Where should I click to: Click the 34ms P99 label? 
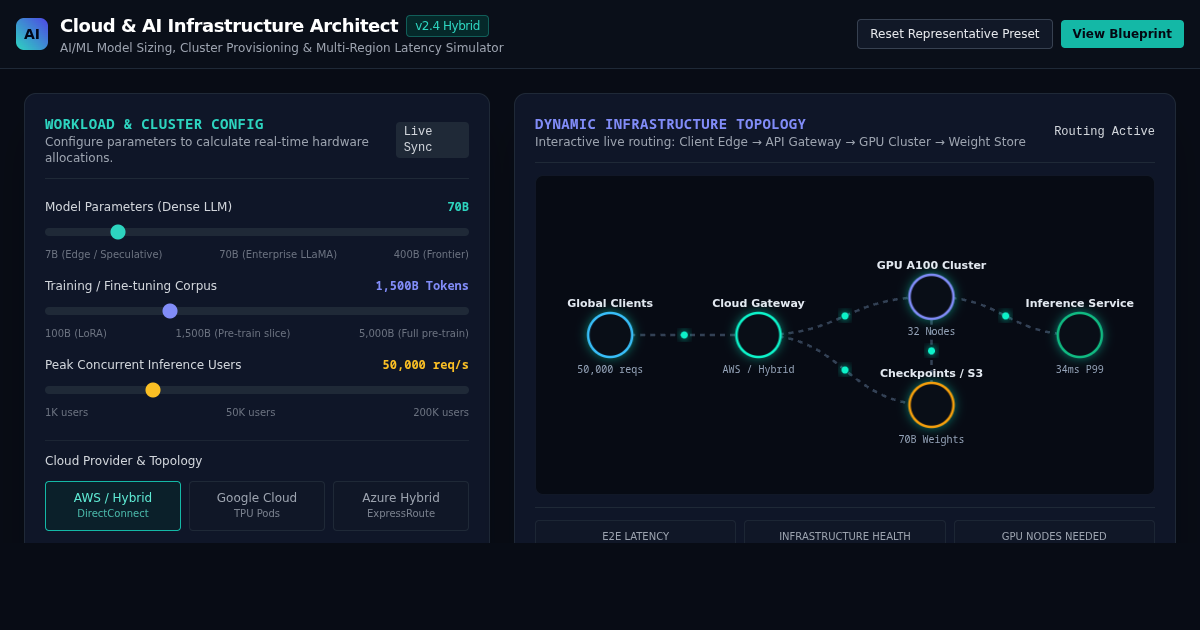click(1080, 370)
